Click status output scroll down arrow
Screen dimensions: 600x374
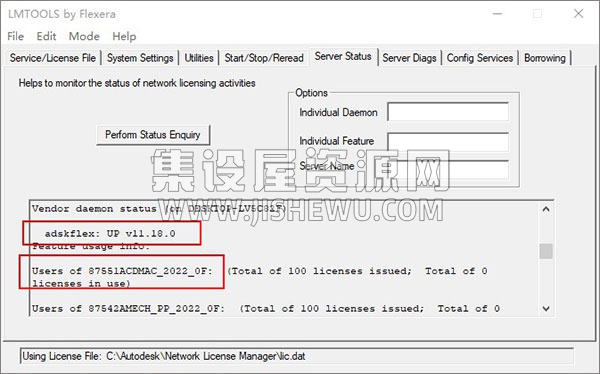pos(546,309)
